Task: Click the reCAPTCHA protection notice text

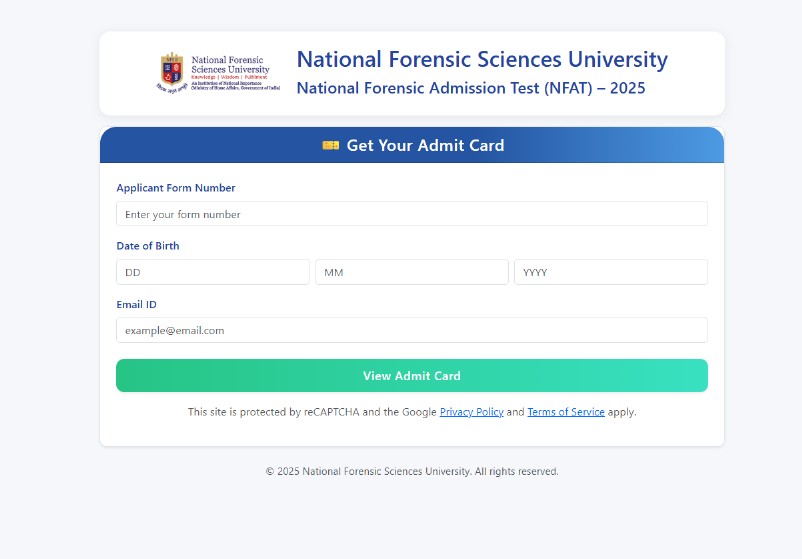Action: tap(312, 412)
